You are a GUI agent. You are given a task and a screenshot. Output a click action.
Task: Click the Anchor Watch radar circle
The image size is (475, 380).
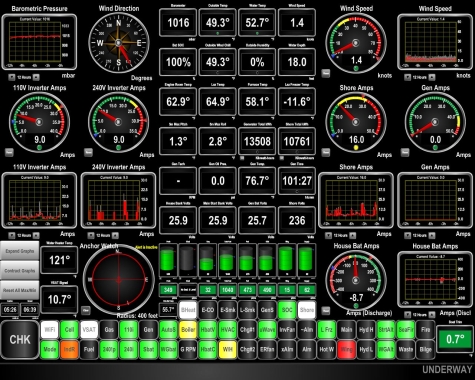point(118,280)
